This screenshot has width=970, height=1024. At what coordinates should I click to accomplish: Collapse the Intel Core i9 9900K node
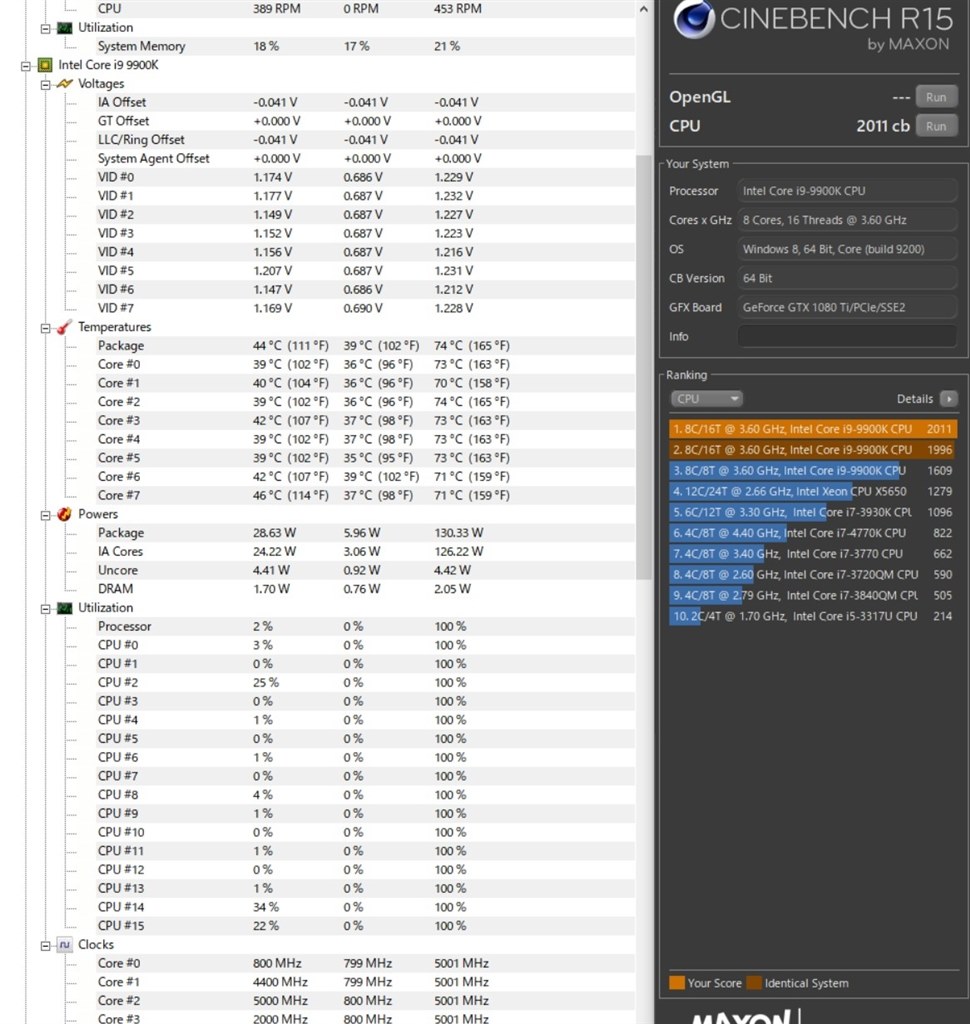25,66
